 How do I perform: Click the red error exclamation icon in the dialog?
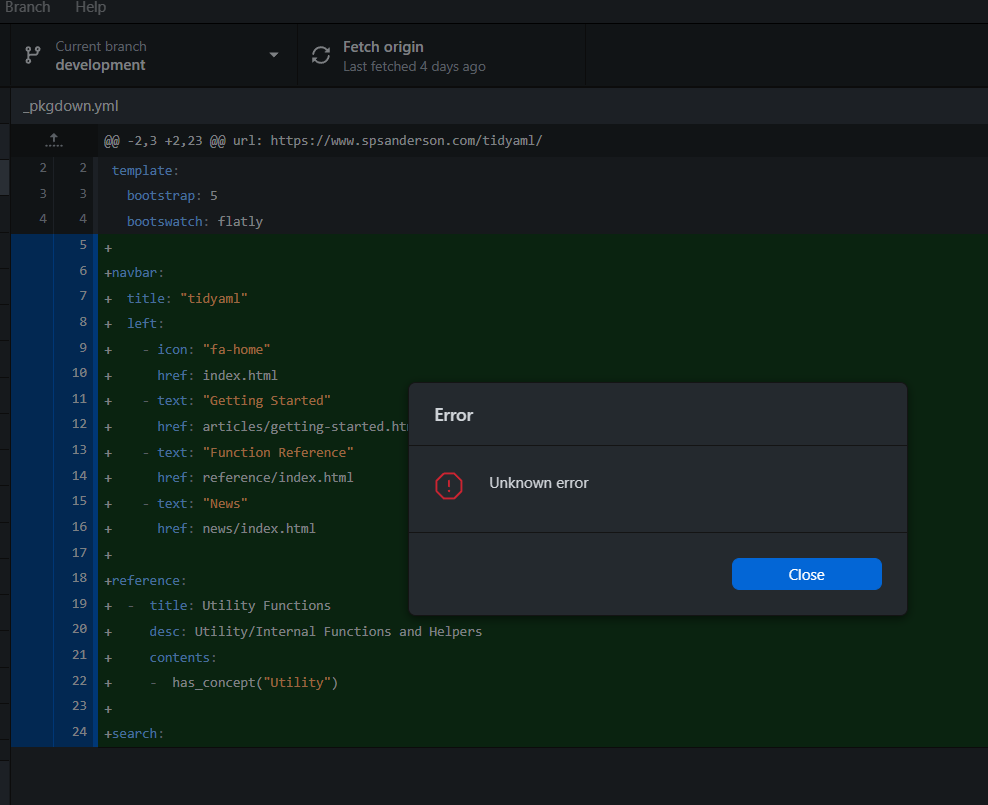click(450, 486)
